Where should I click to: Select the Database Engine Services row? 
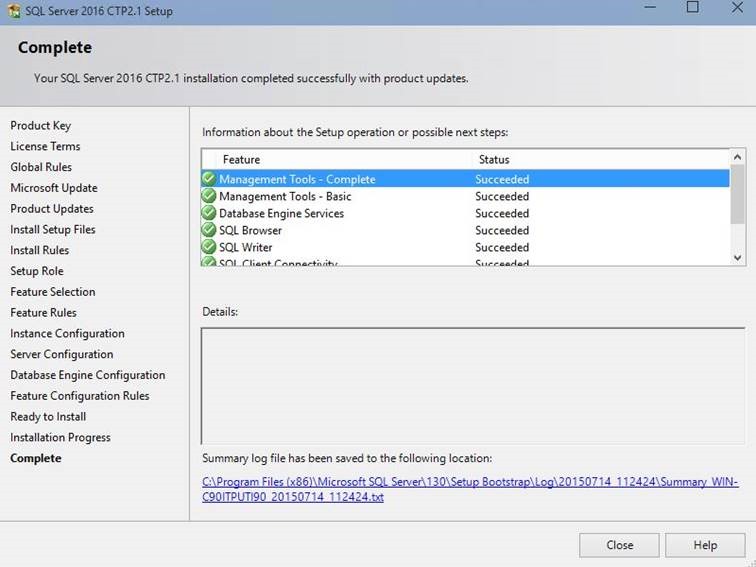[x=465, y=213]
